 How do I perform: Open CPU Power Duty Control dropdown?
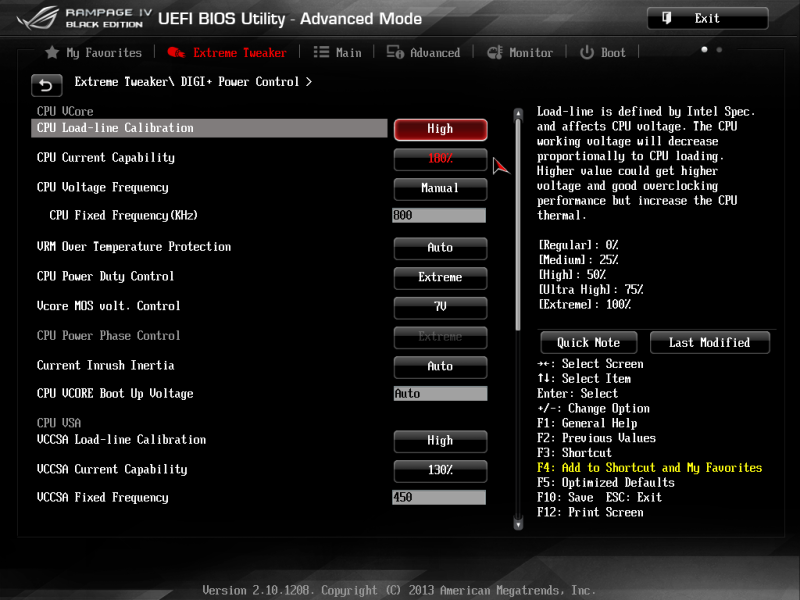(x=440, y=277)
